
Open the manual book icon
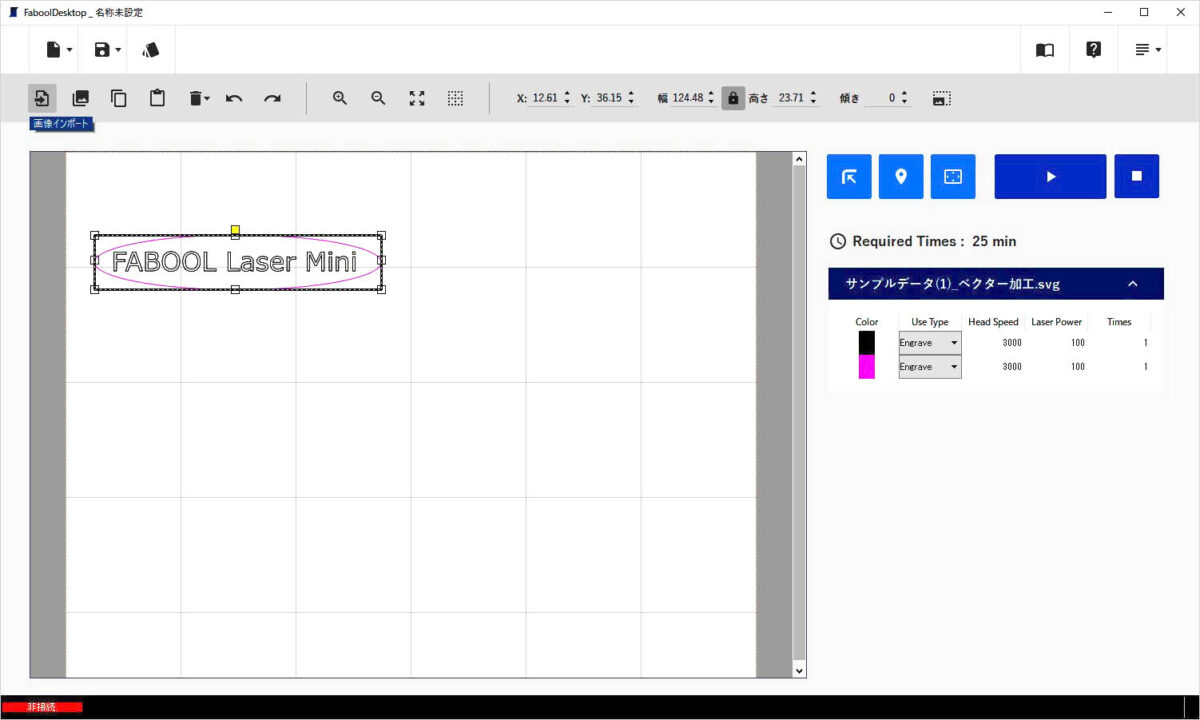pos(1045,49)
